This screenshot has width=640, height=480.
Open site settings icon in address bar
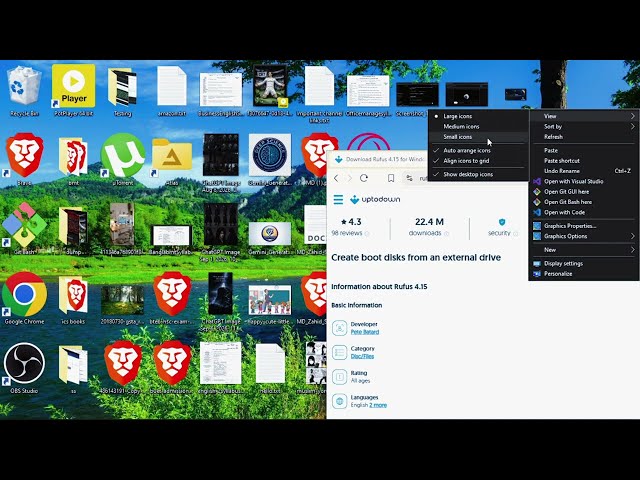pyautogui.click(x=409, y=178)
